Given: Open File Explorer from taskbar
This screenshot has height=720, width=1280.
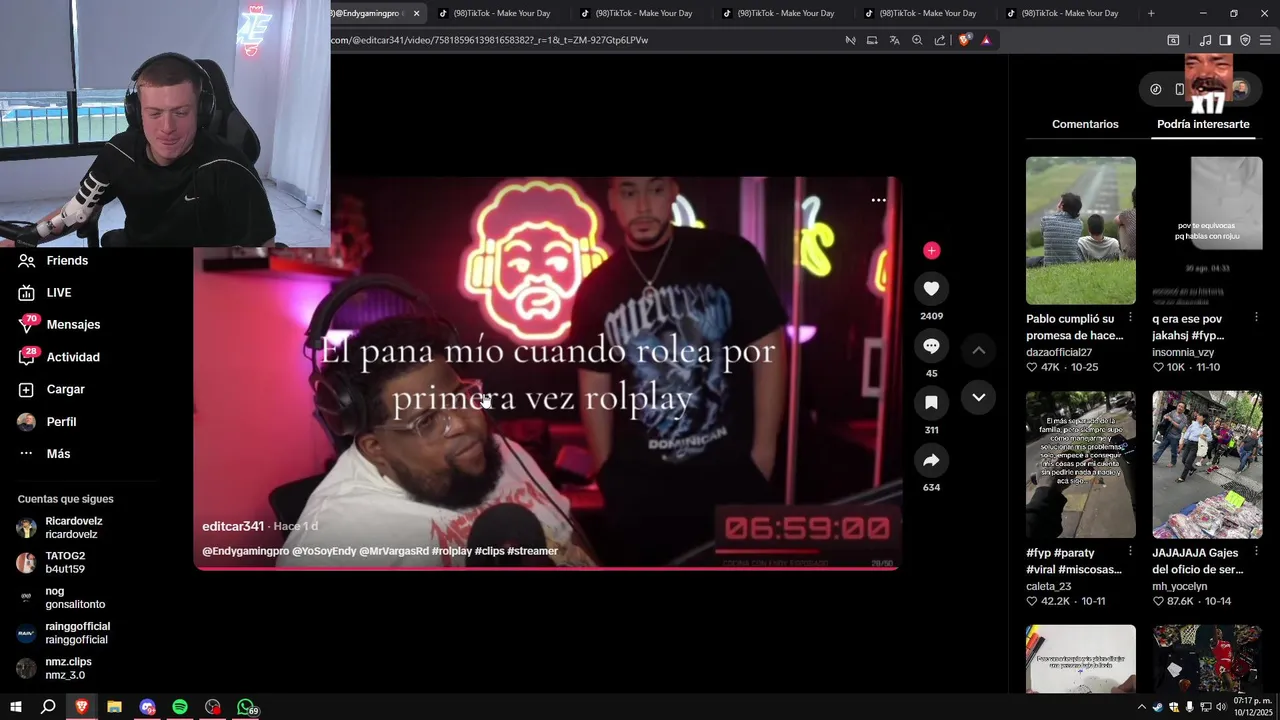Looking at the screenshot, I should (x=114, y=707).
